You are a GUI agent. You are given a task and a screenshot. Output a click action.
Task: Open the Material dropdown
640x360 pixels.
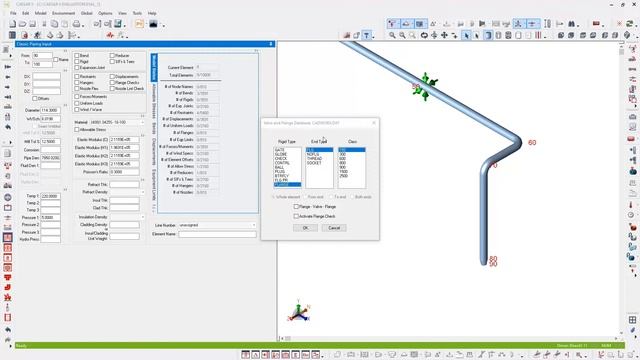pyautogui.click(x=142, y=122)
